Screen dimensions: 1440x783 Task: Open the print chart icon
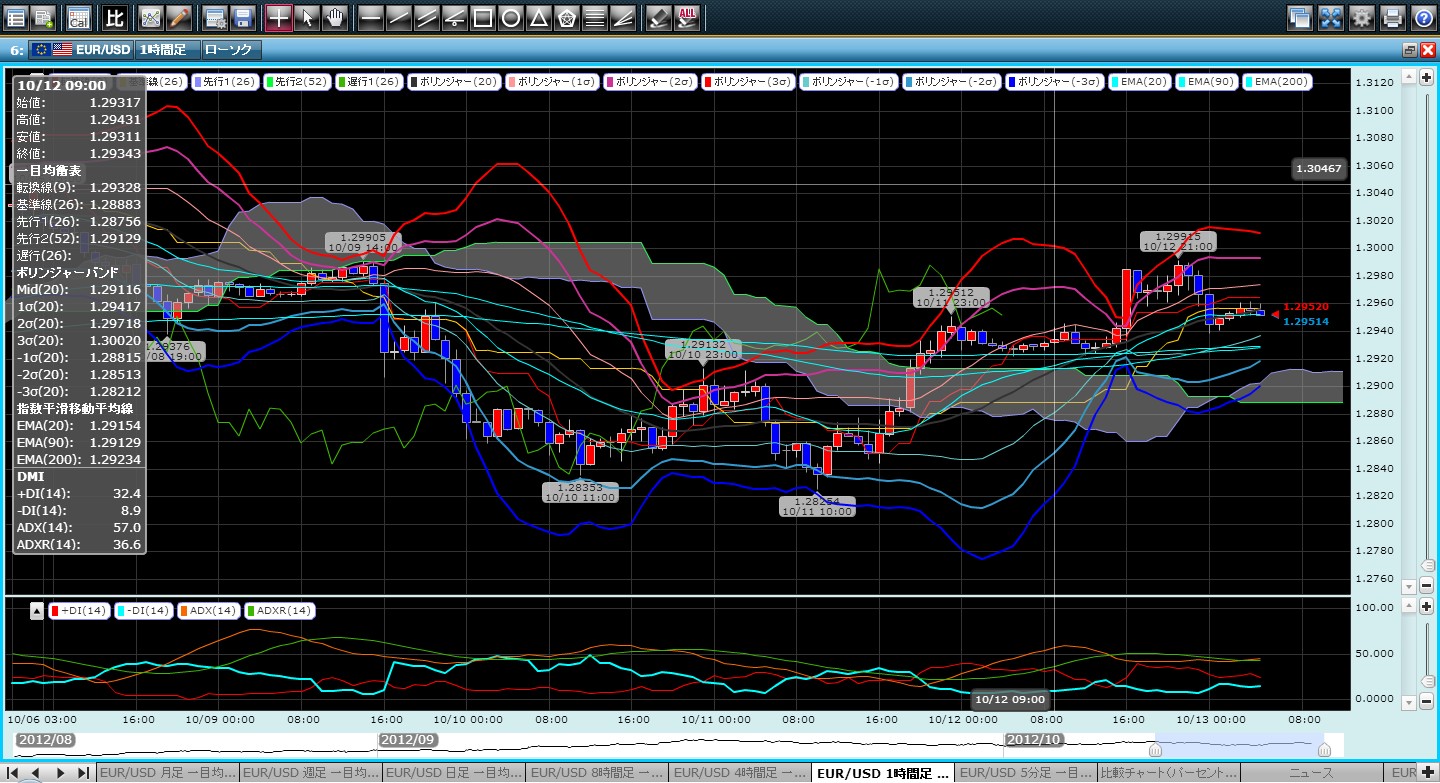coord(1392,17)
